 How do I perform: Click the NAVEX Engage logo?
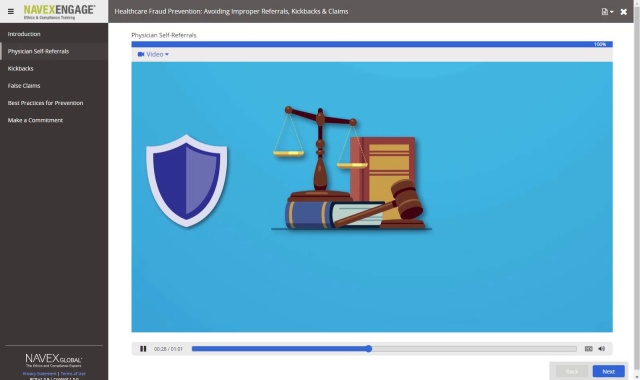point(60,11)
